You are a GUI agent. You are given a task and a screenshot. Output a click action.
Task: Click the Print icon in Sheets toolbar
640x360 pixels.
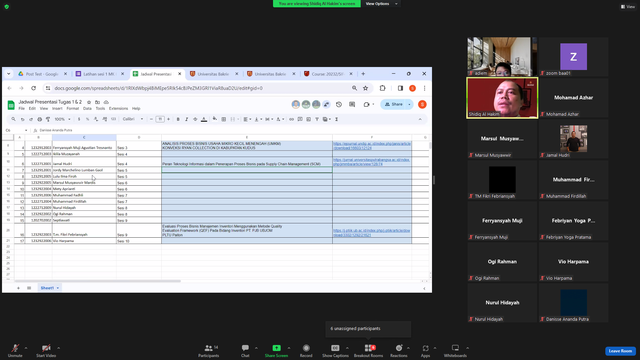pos(40,119)
